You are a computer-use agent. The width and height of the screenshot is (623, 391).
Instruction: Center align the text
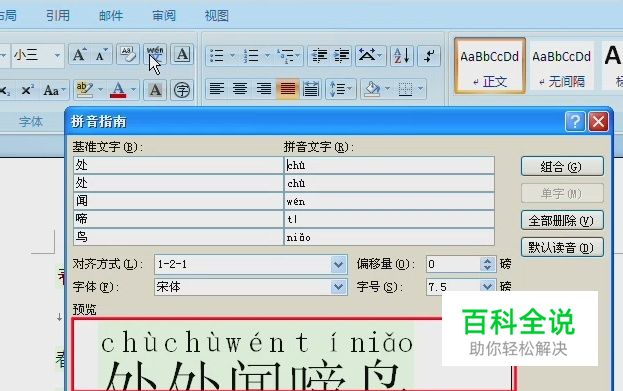click(240, 89)
